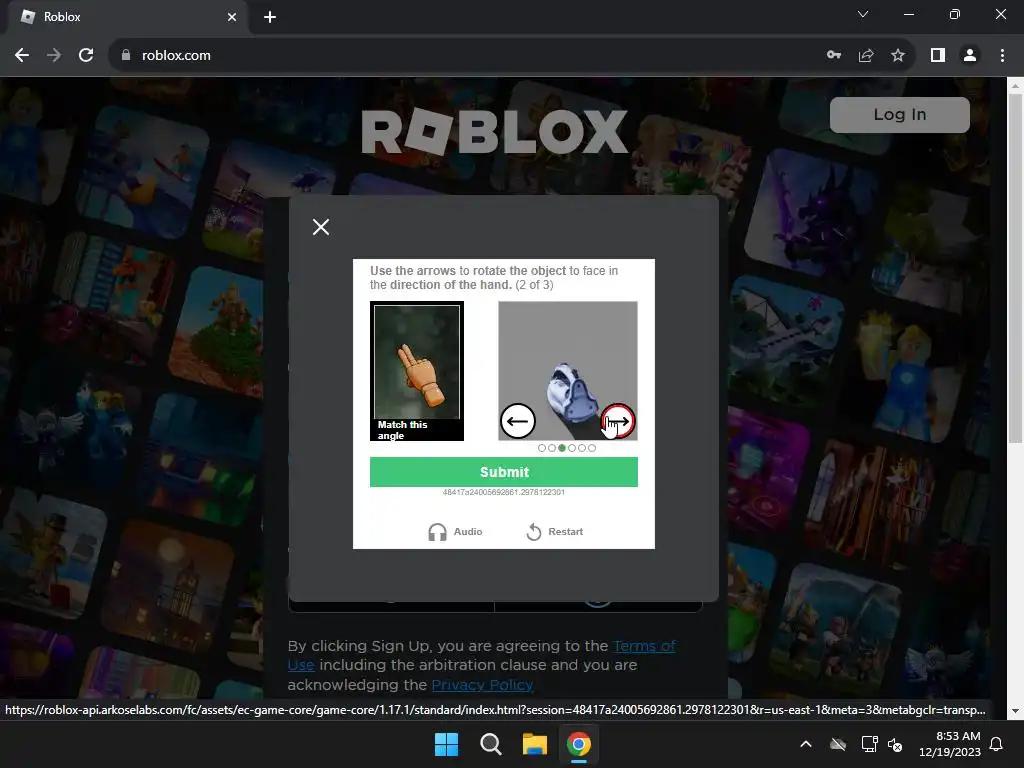
Task: Go back to the previous page
Action: coord(22,56)
